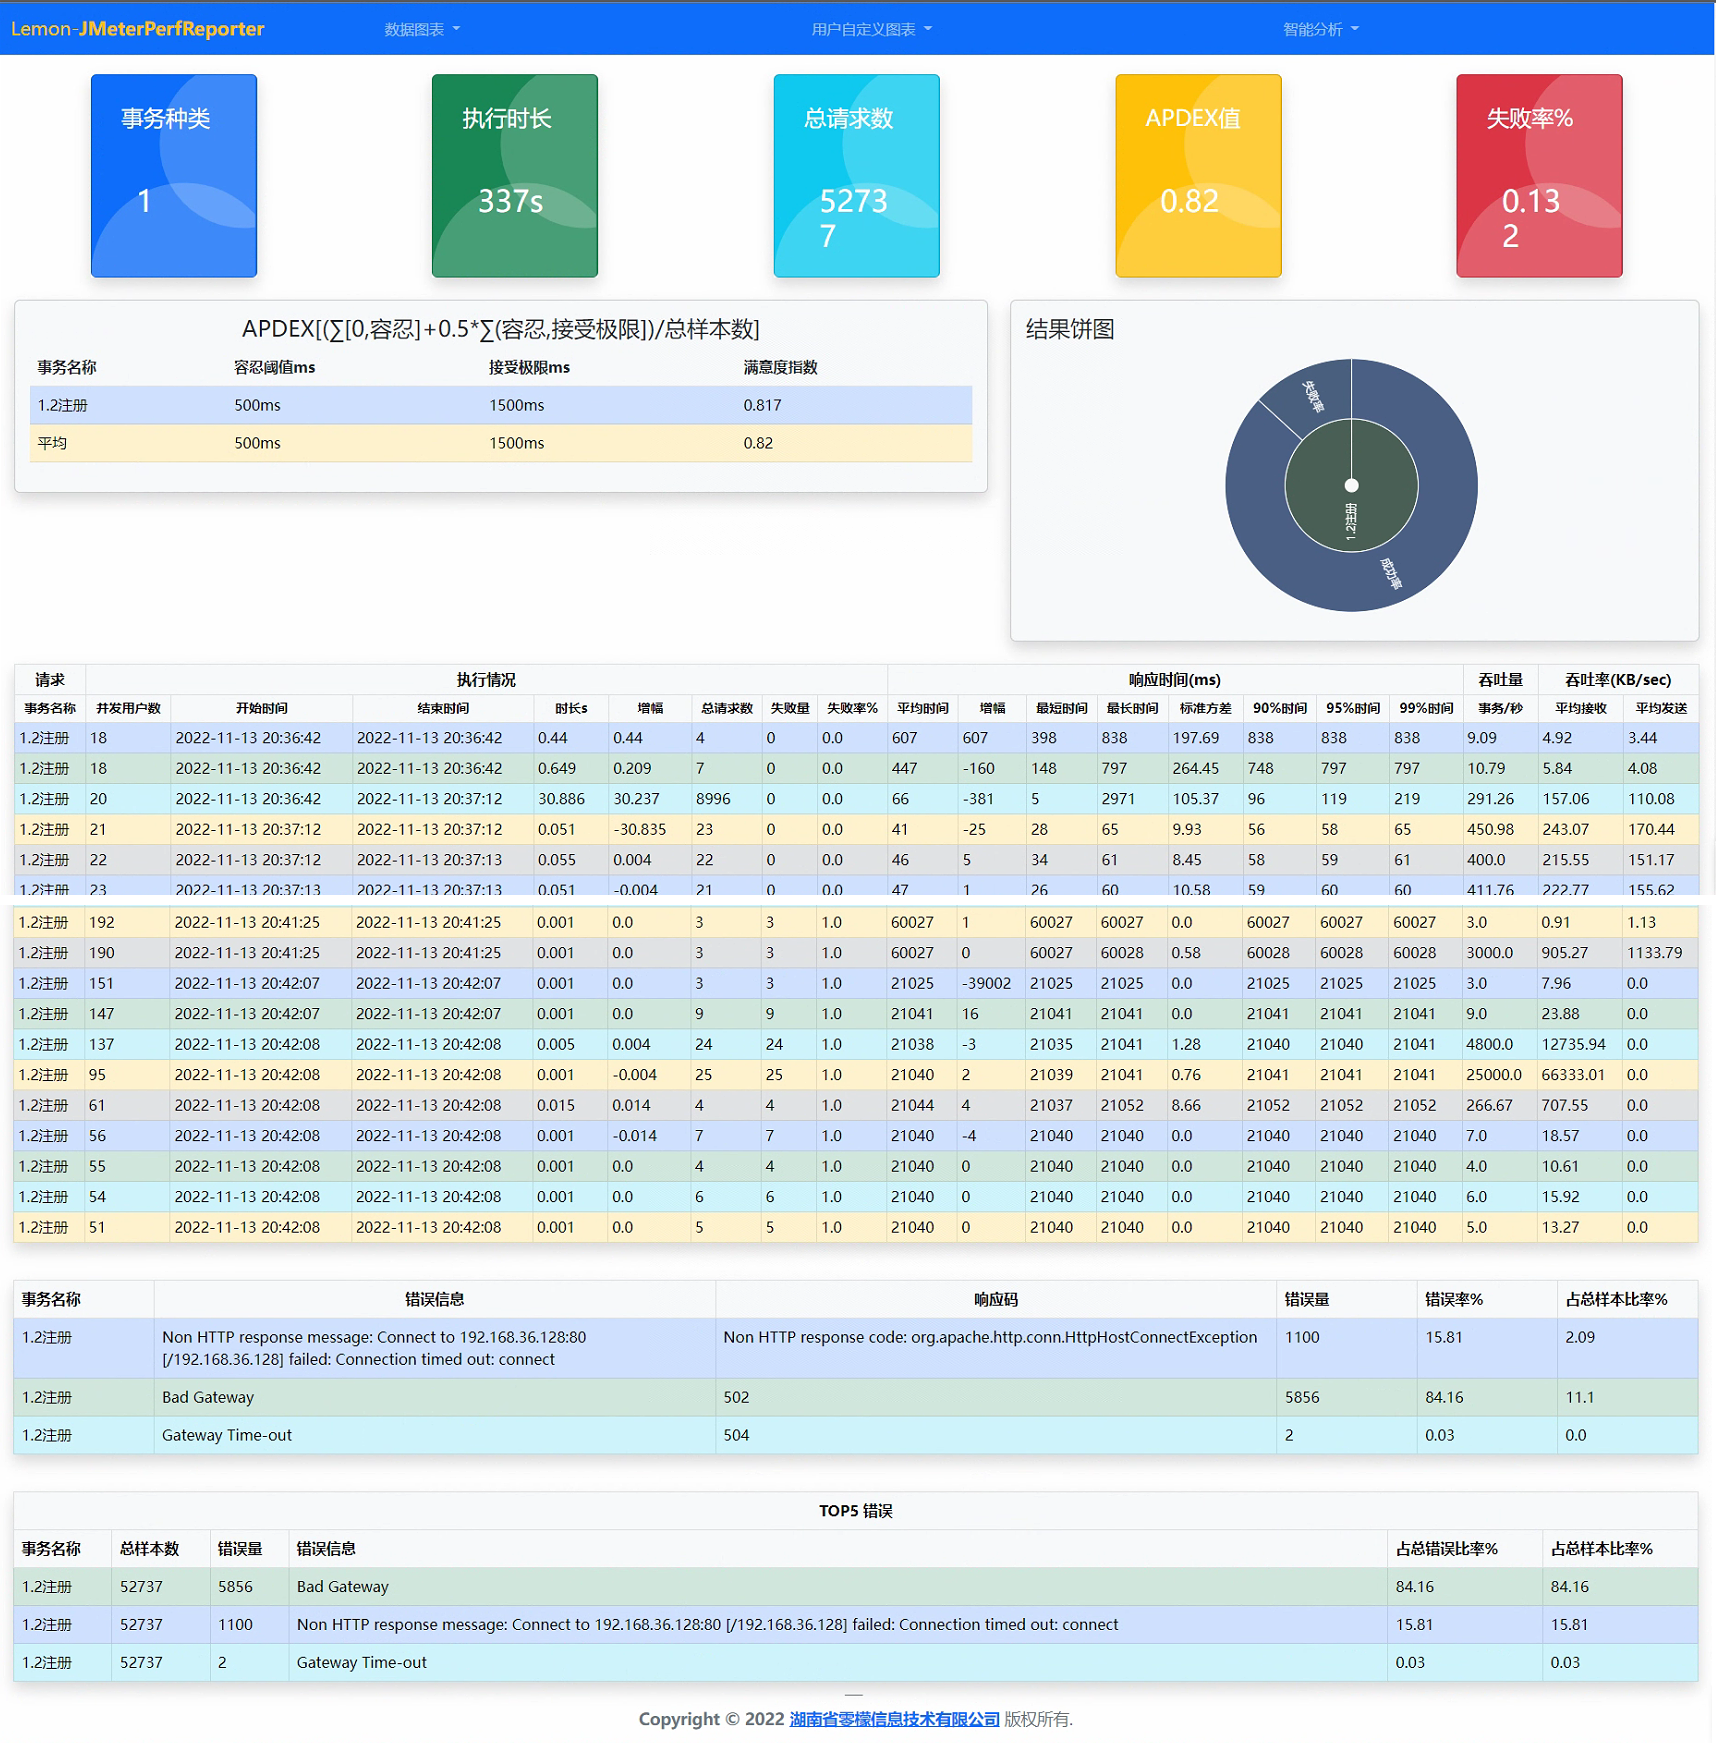
Task: Click the 并发用户数 column header
Action: [128, 708]
